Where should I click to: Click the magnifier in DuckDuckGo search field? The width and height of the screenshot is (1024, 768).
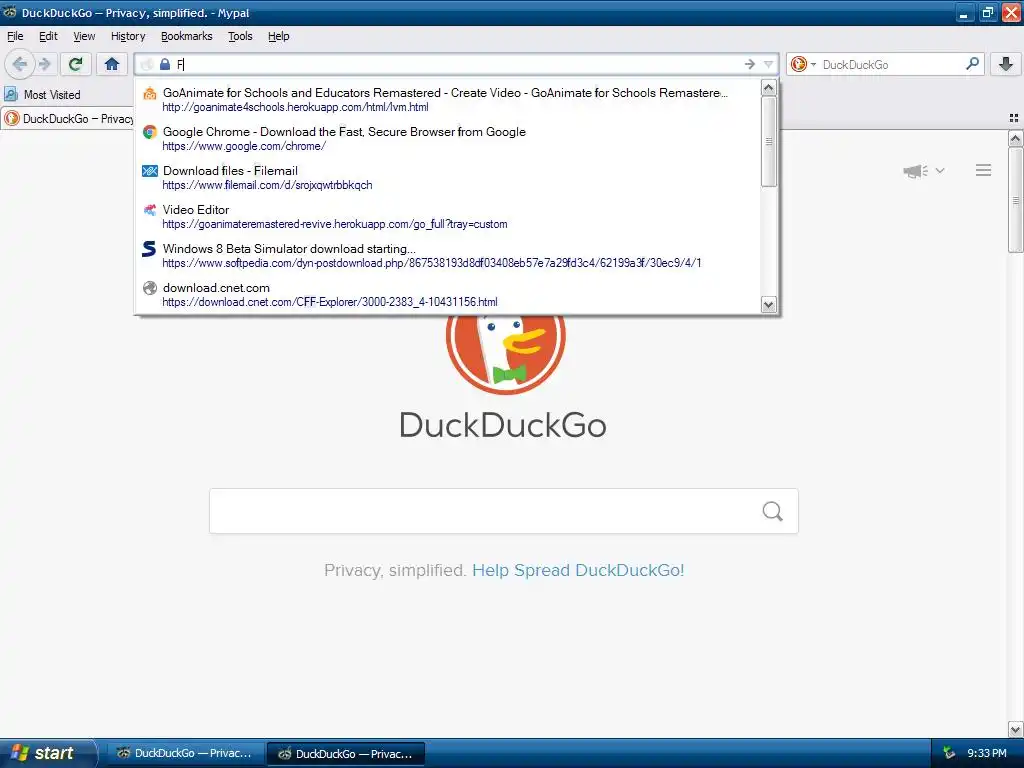point(773,511)
